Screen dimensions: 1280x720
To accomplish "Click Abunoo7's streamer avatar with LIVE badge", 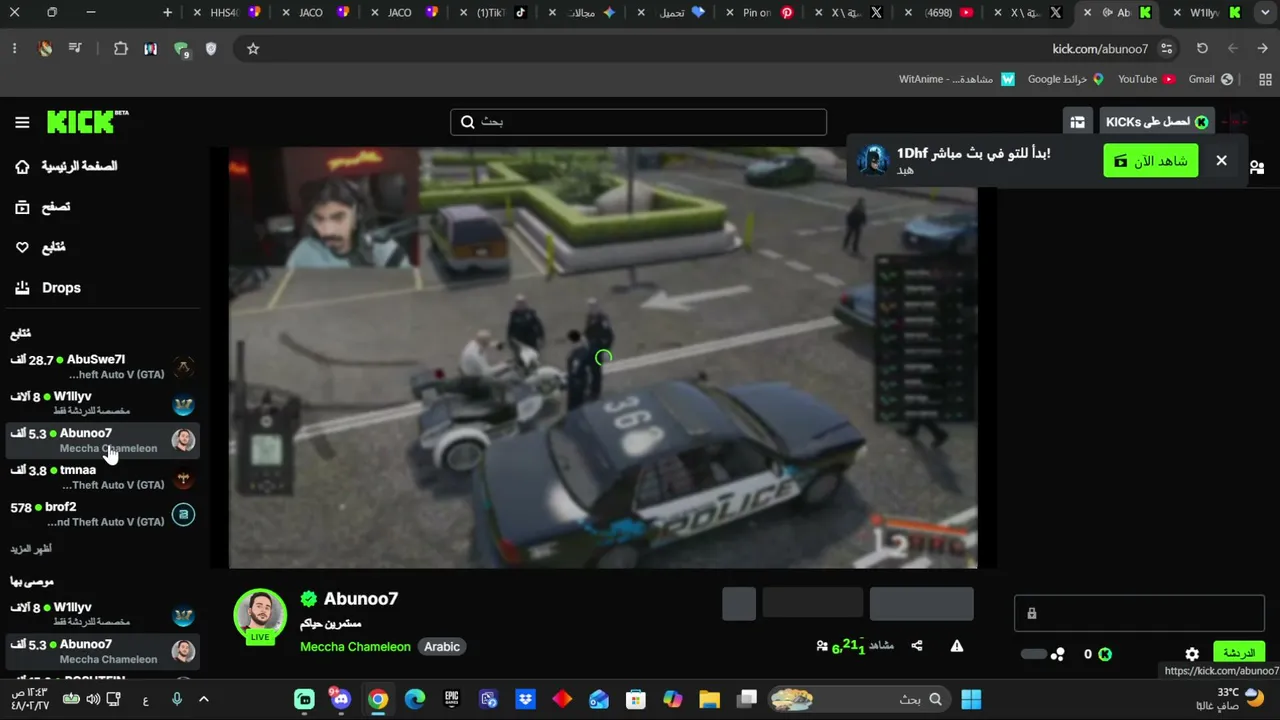I will (x=260, y=616).
